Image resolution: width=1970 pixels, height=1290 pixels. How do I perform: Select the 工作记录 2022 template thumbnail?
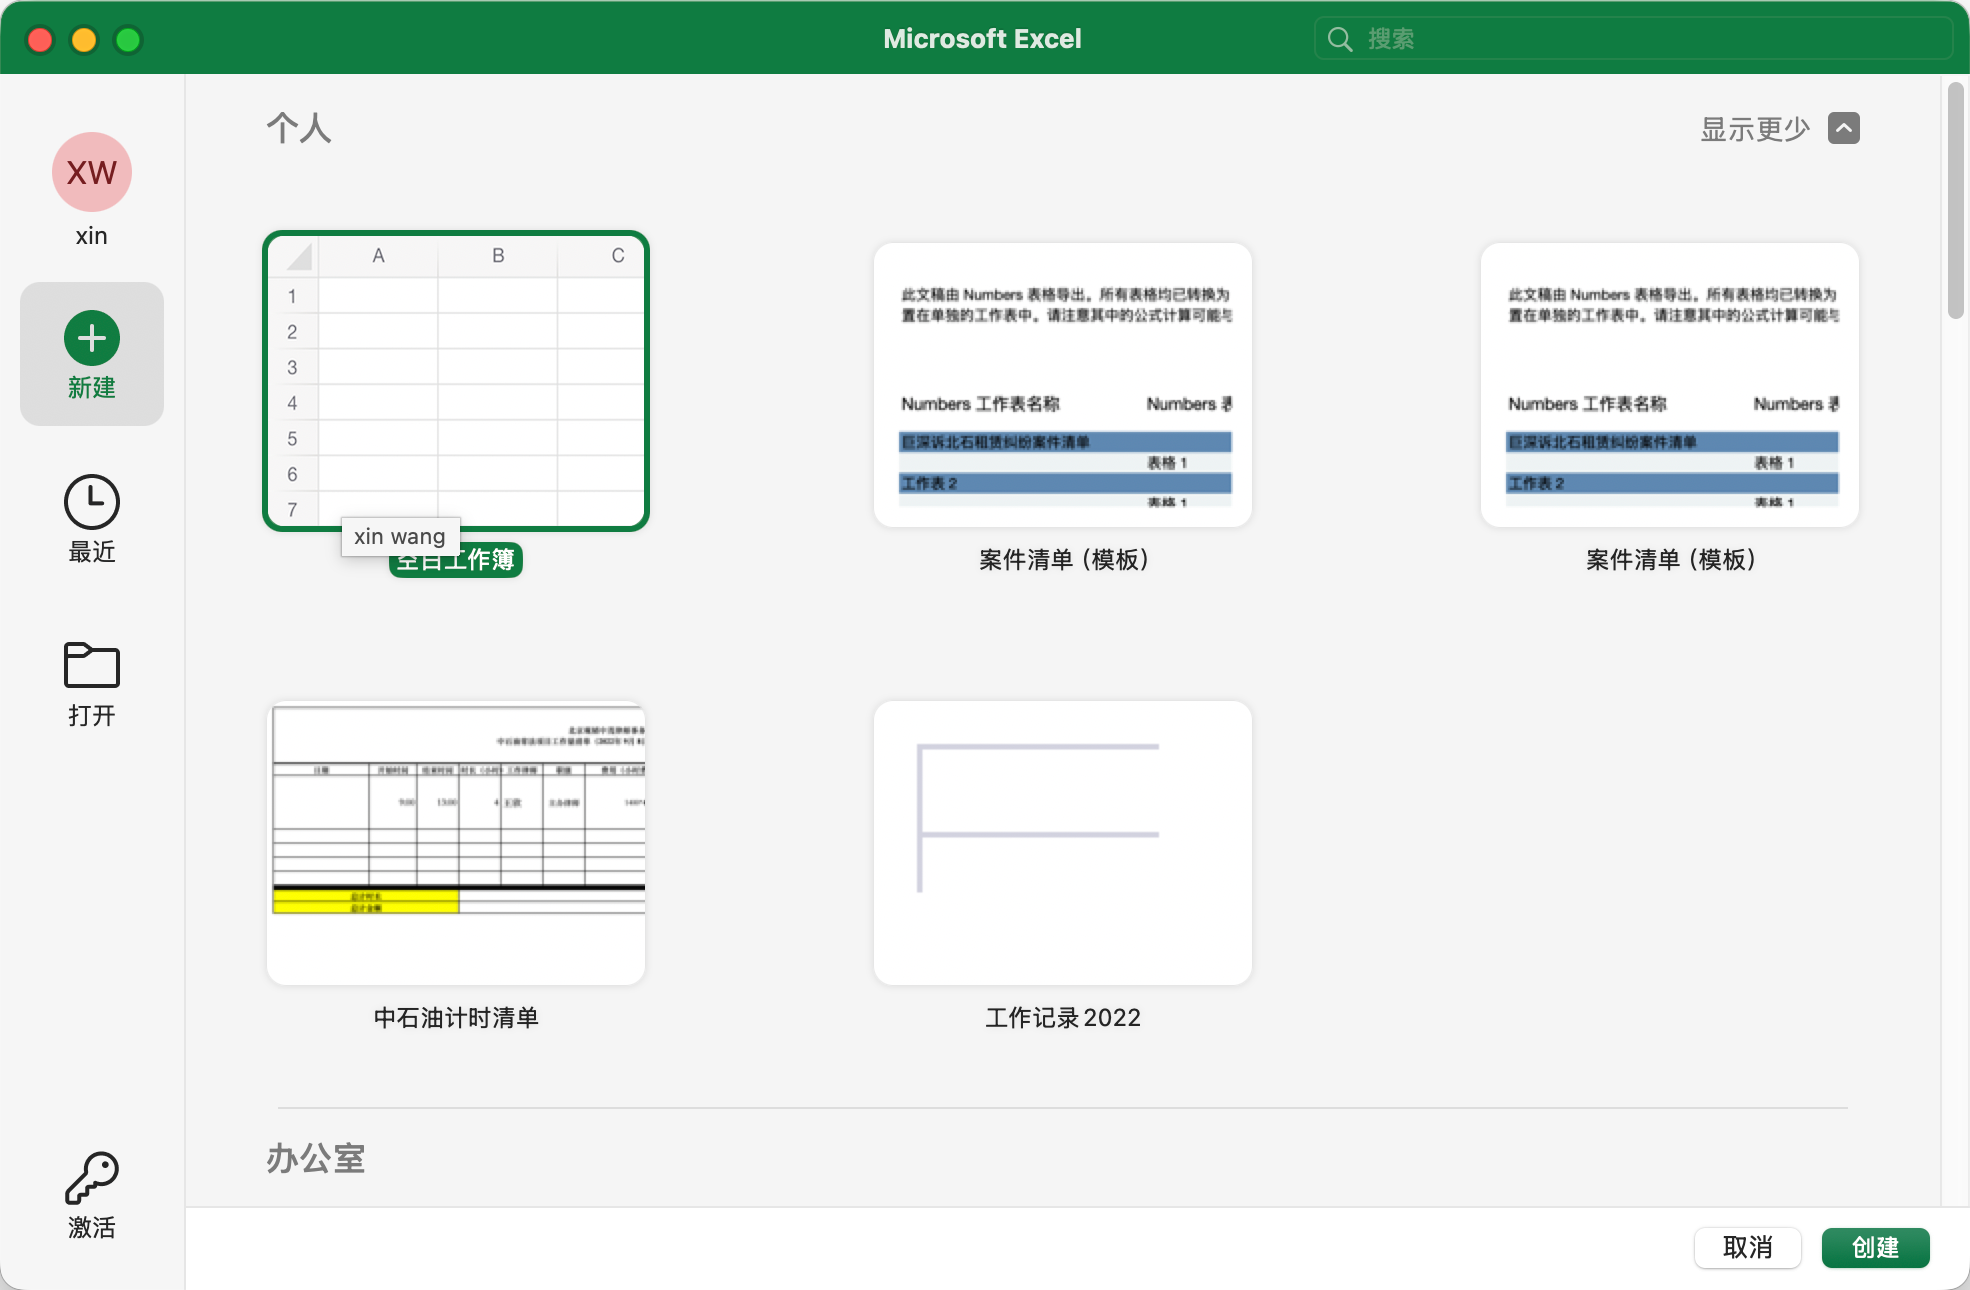click(1063, 843)
